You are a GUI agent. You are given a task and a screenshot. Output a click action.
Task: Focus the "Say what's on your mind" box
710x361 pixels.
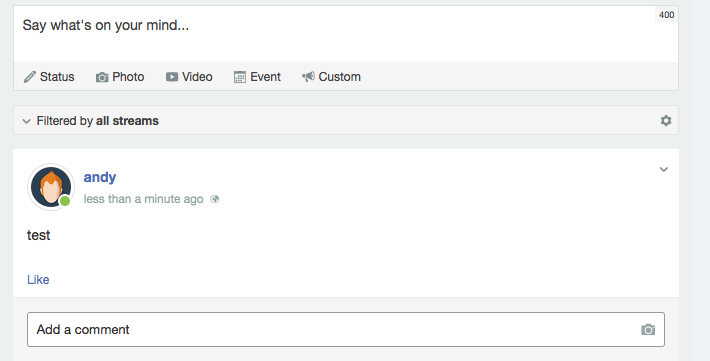346,34
